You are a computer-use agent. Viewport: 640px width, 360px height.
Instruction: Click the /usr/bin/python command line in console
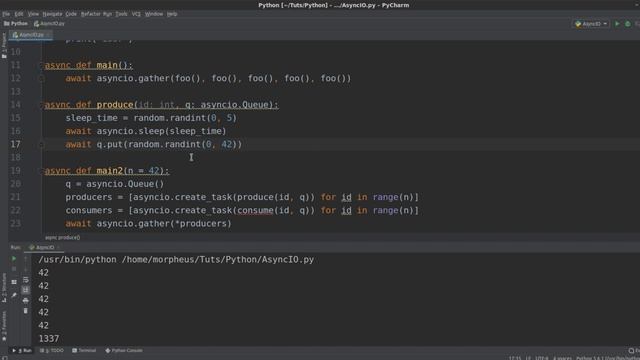pyautogui.click(x=176, y=260)
